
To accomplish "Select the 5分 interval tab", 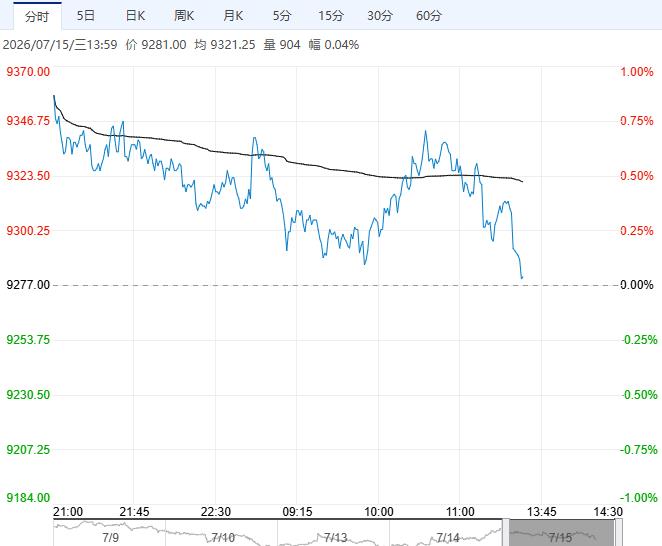I will pyautogui.click(x=282, y=16).
